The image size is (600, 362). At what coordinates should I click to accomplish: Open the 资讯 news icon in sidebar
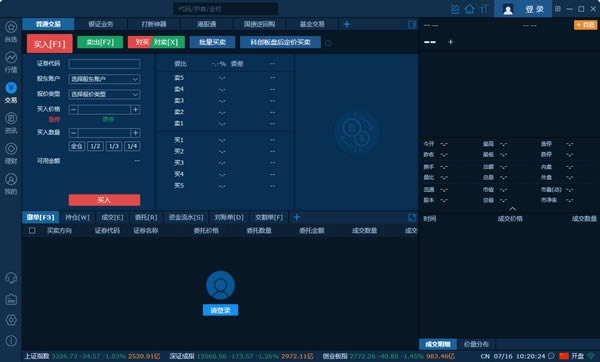[x=11, y=118]
